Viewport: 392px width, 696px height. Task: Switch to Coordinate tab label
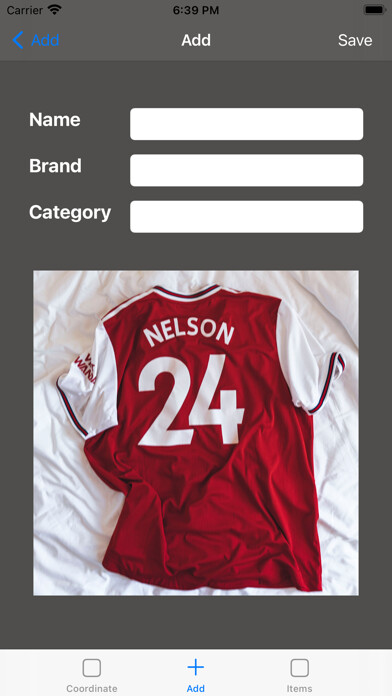[91, 688]
